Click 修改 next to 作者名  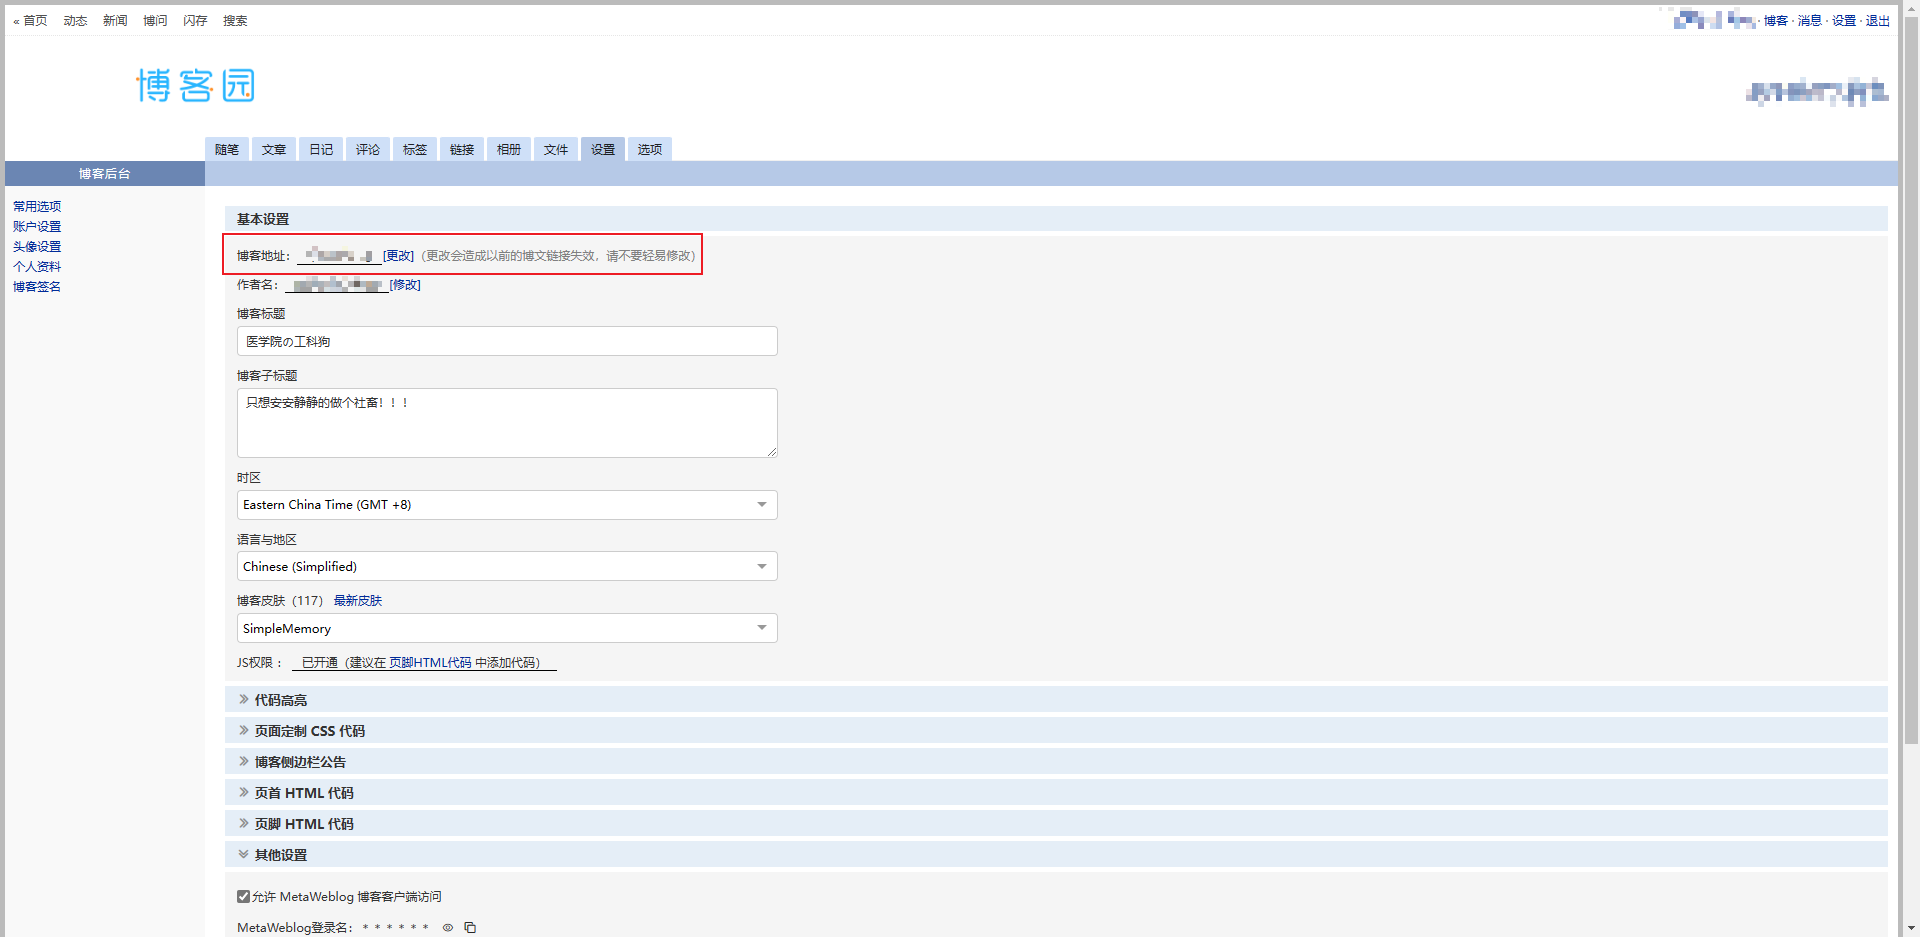click(x=405, y=285)
